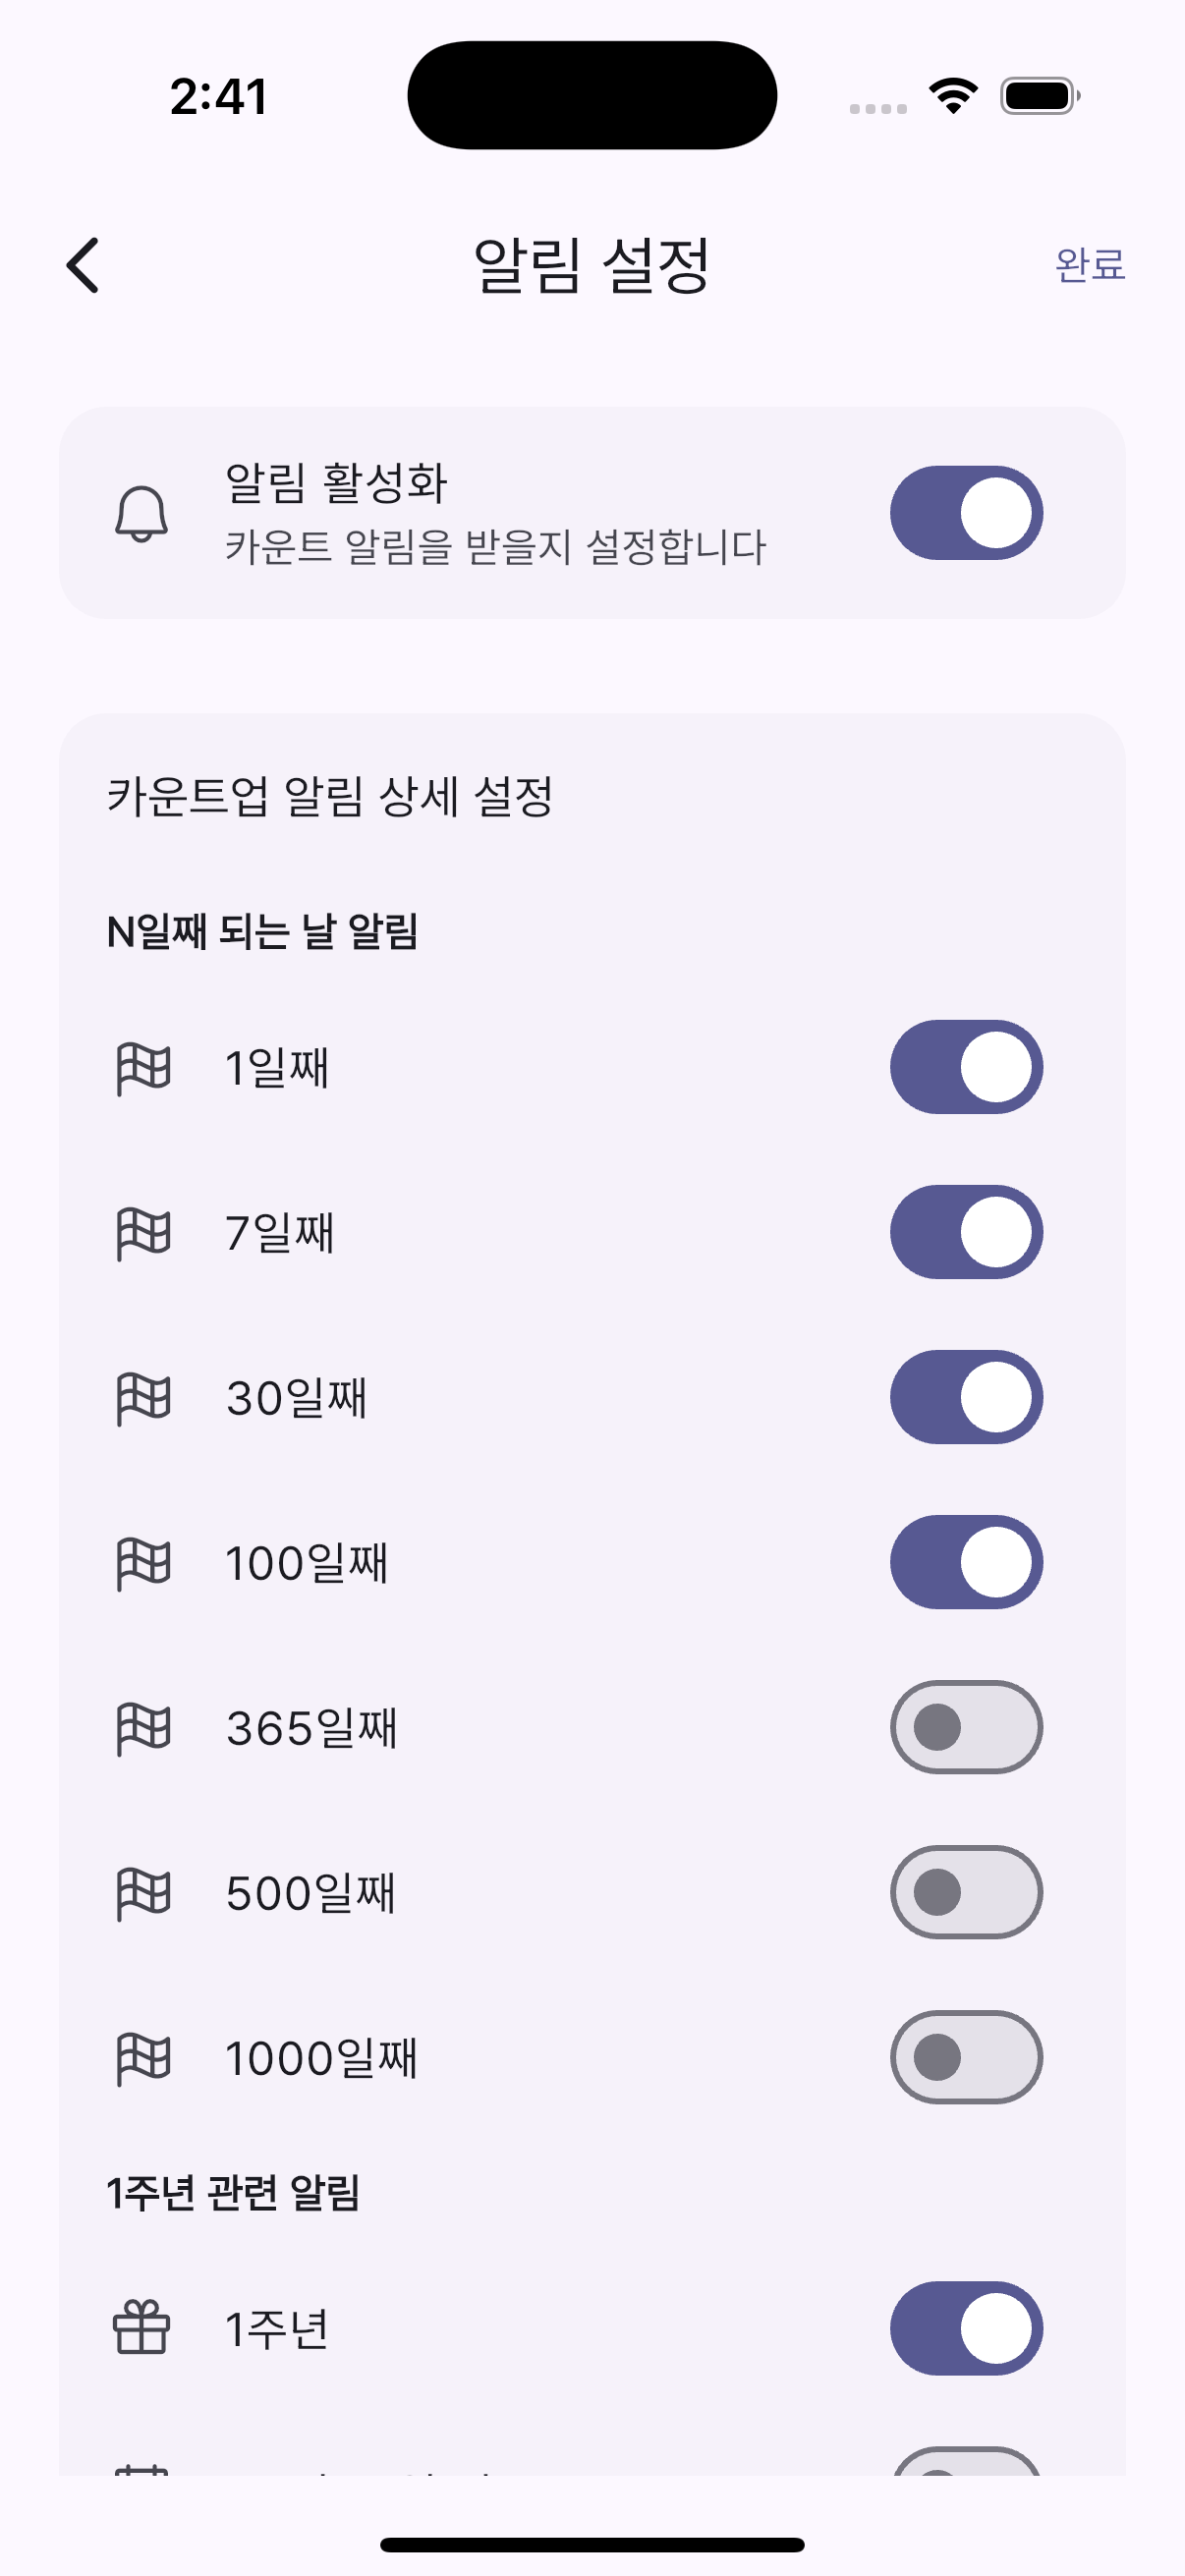This screenshot has height=2576, width=1185.
Task: Tap the flag icon beside 100일째
Action: click(x=143, y=1563)
